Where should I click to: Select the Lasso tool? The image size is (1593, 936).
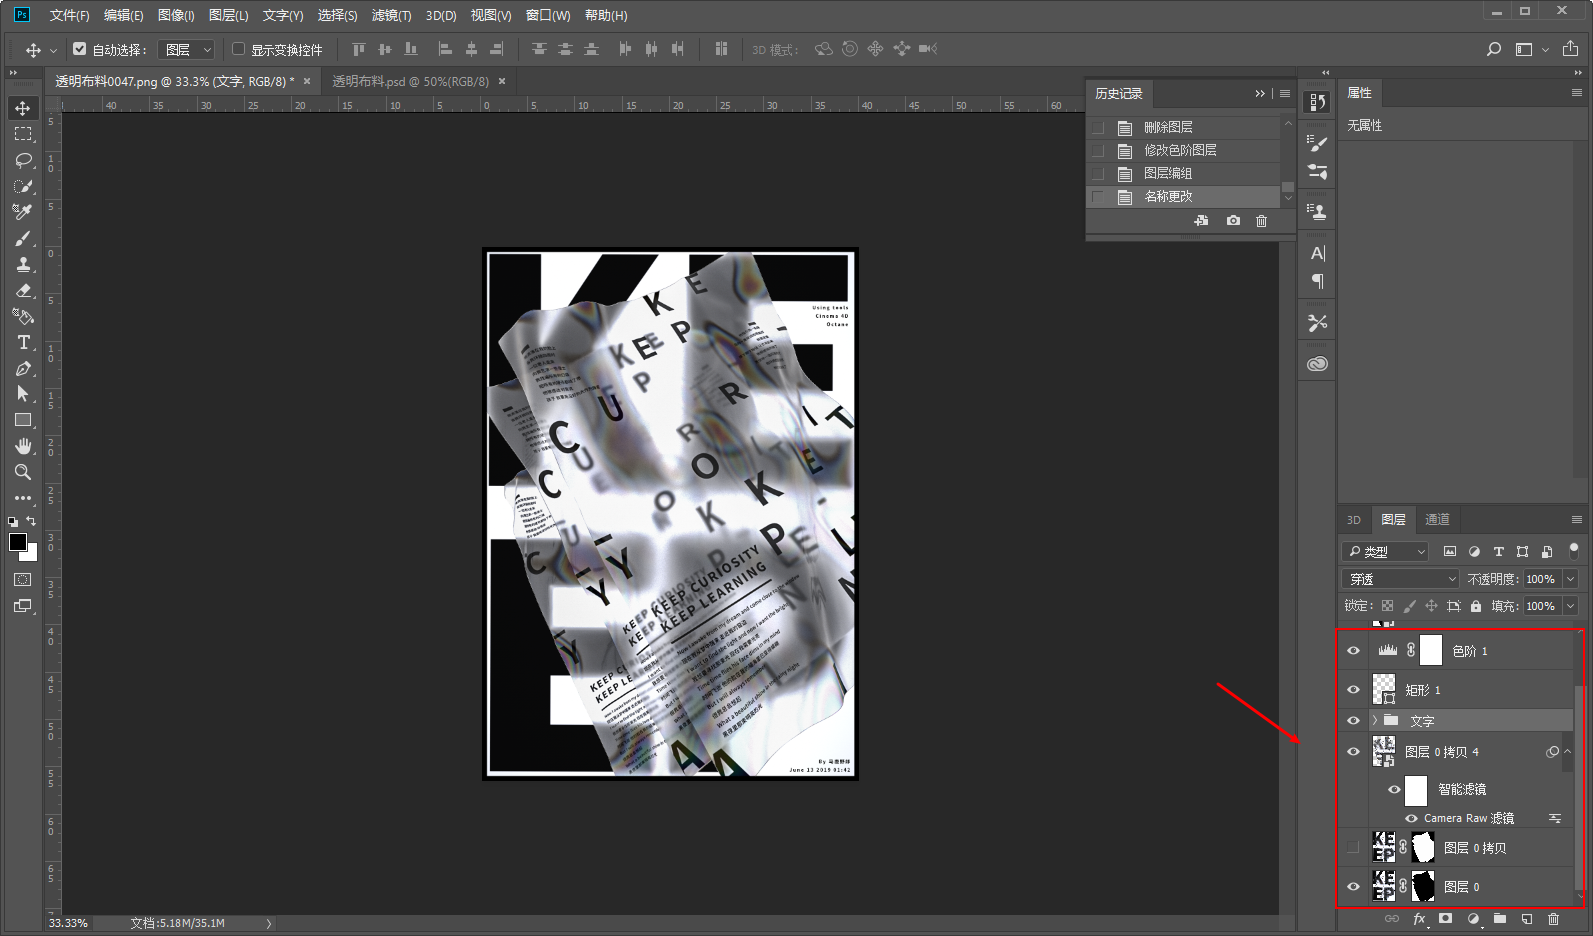(x=23, y=160)
